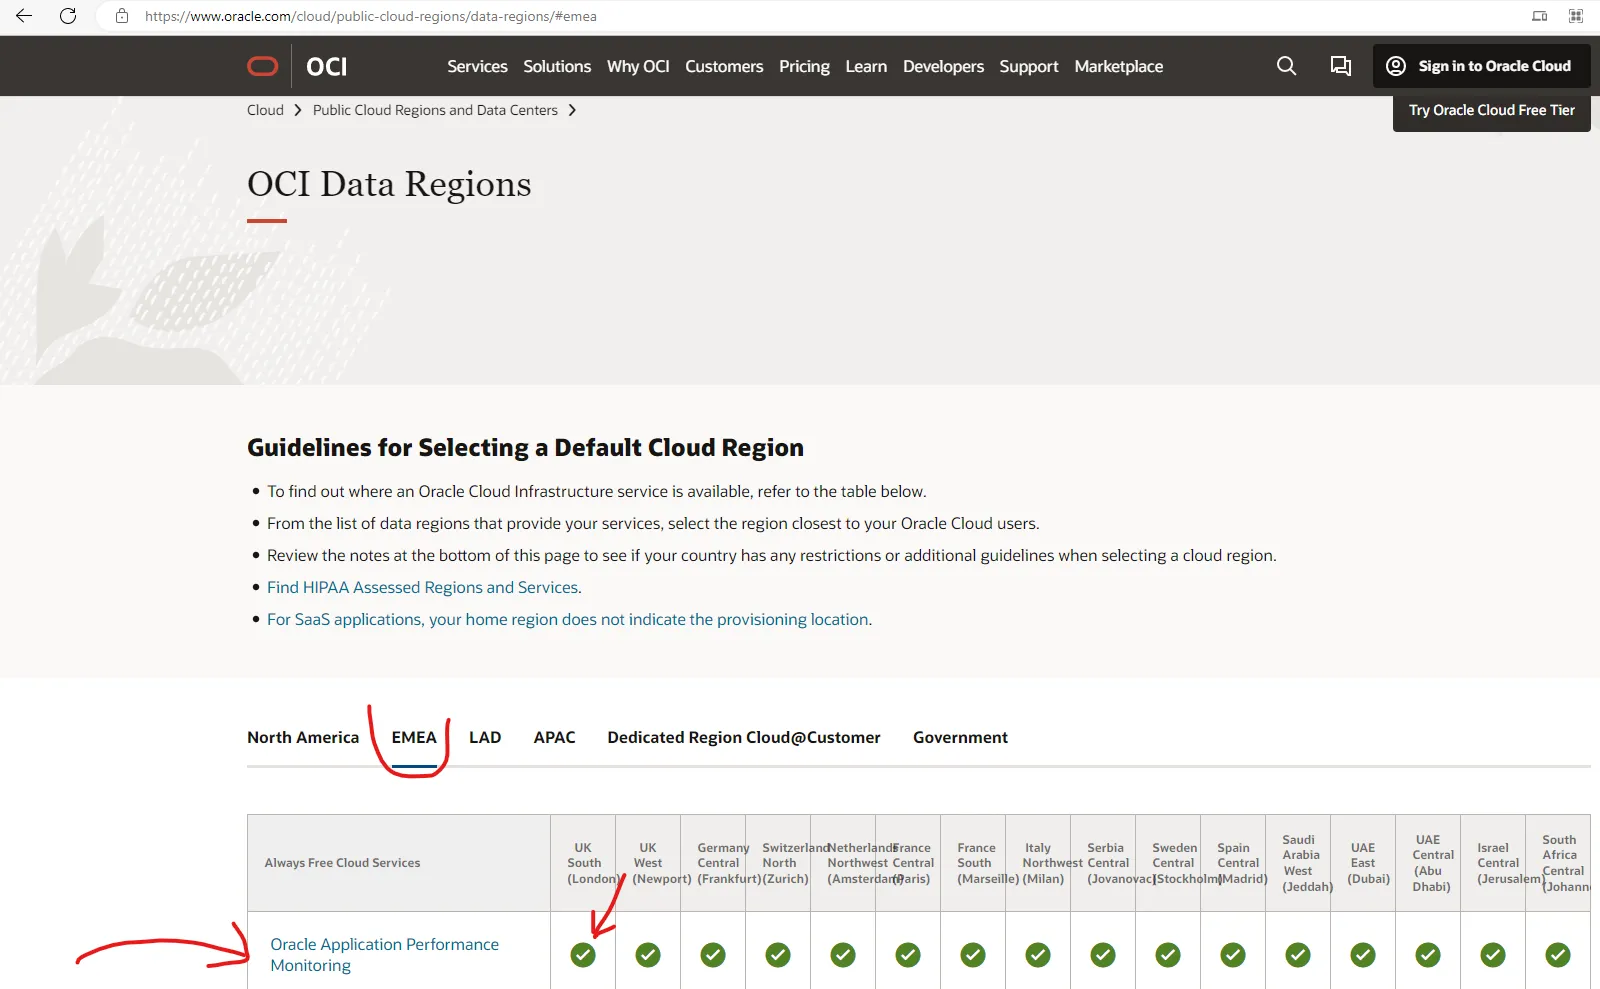Open the Support menu
1600x989 pixels.
[1029, 66]
